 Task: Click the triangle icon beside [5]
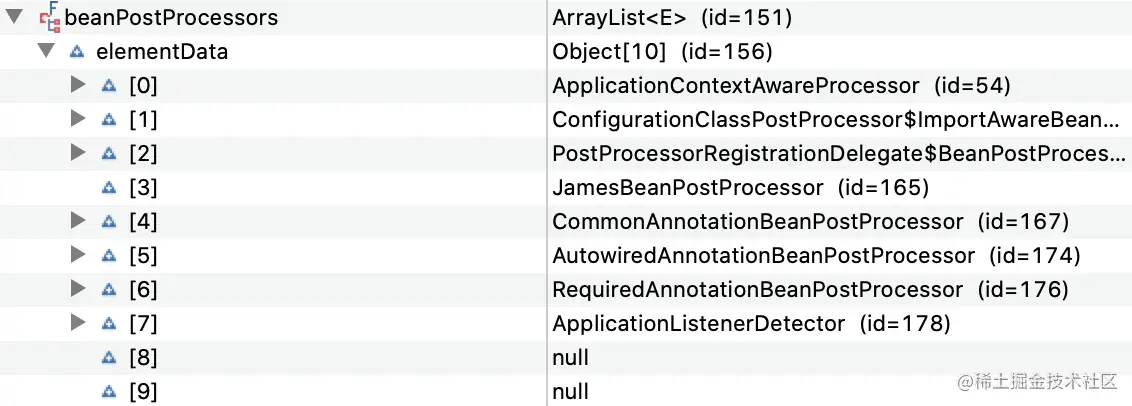(109, 256)
